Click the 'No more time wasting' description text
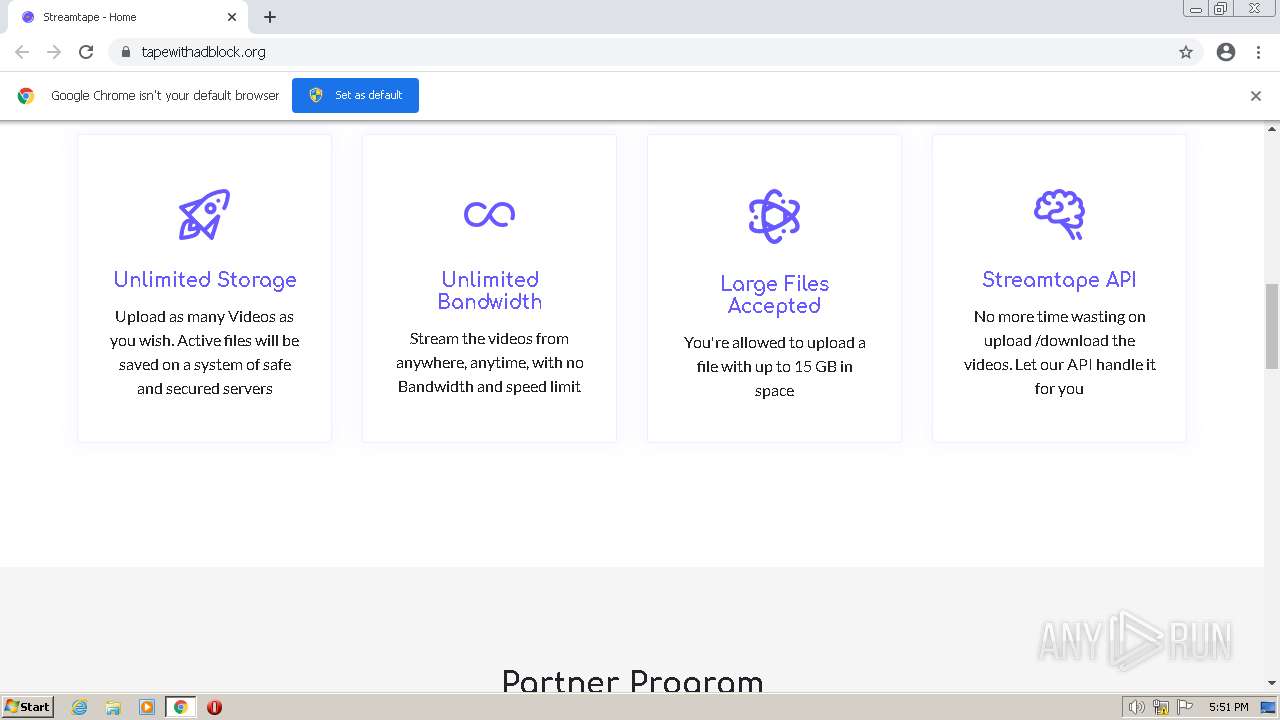This screenshot has width=1280, height=720. (x=1059, y=352)
